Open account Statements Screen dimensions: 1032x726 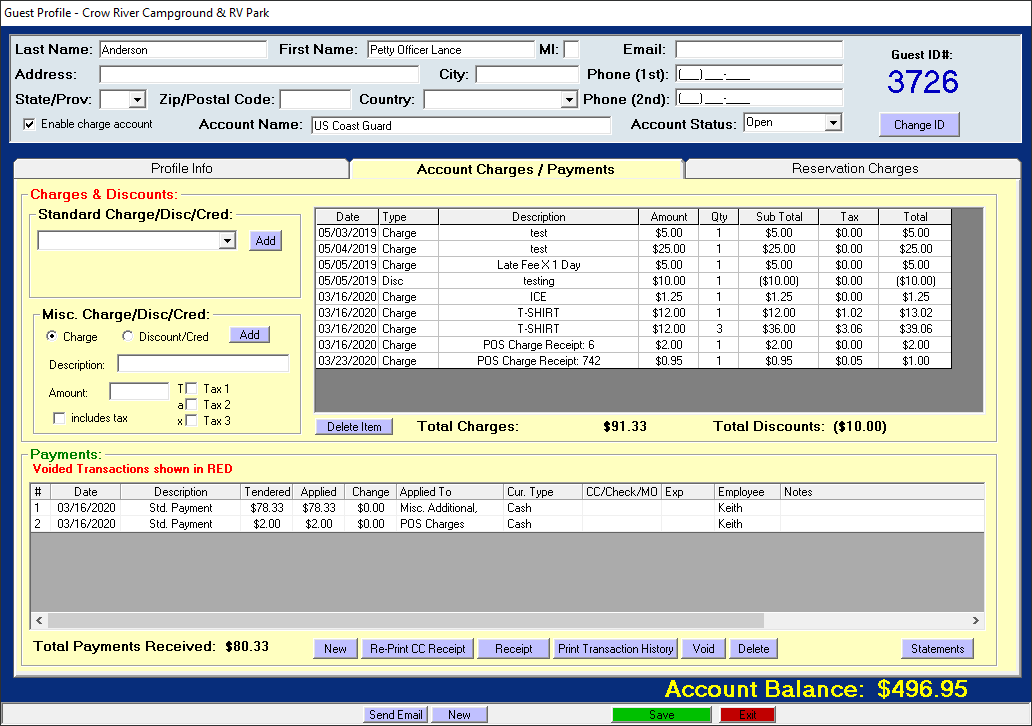(x=937, y=648)
